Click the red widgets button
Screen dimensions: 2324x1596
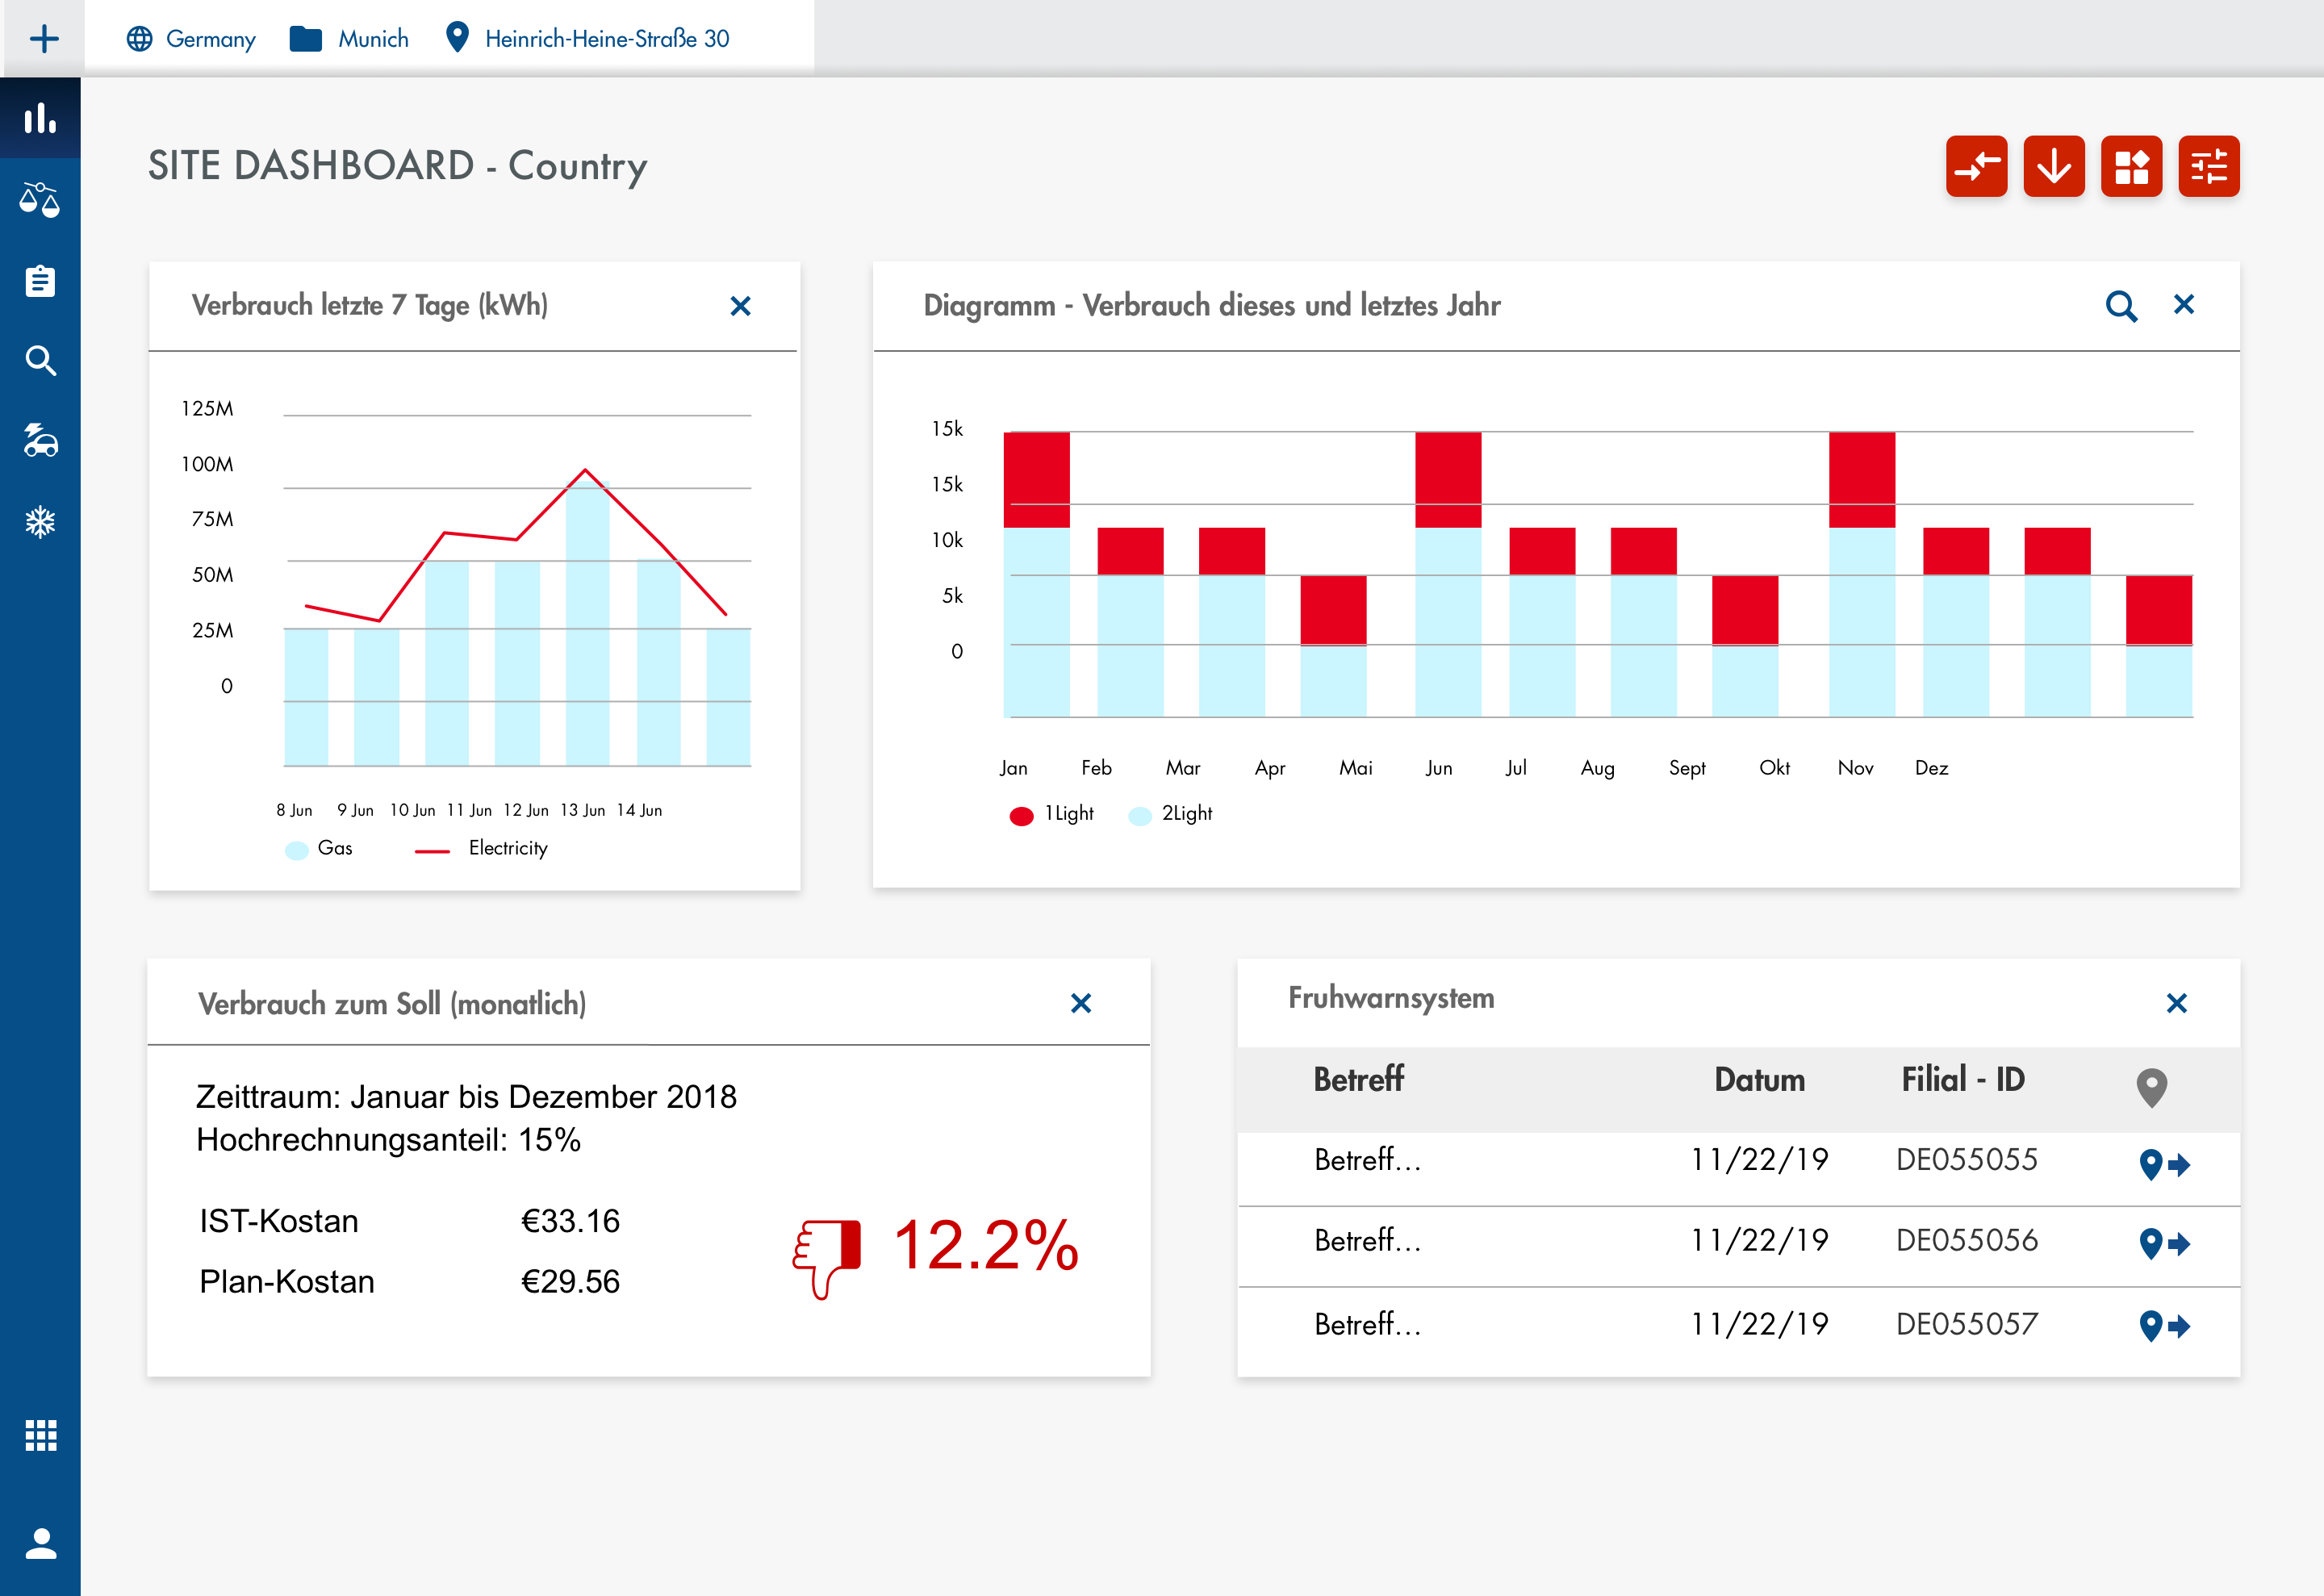point(2131,166)
